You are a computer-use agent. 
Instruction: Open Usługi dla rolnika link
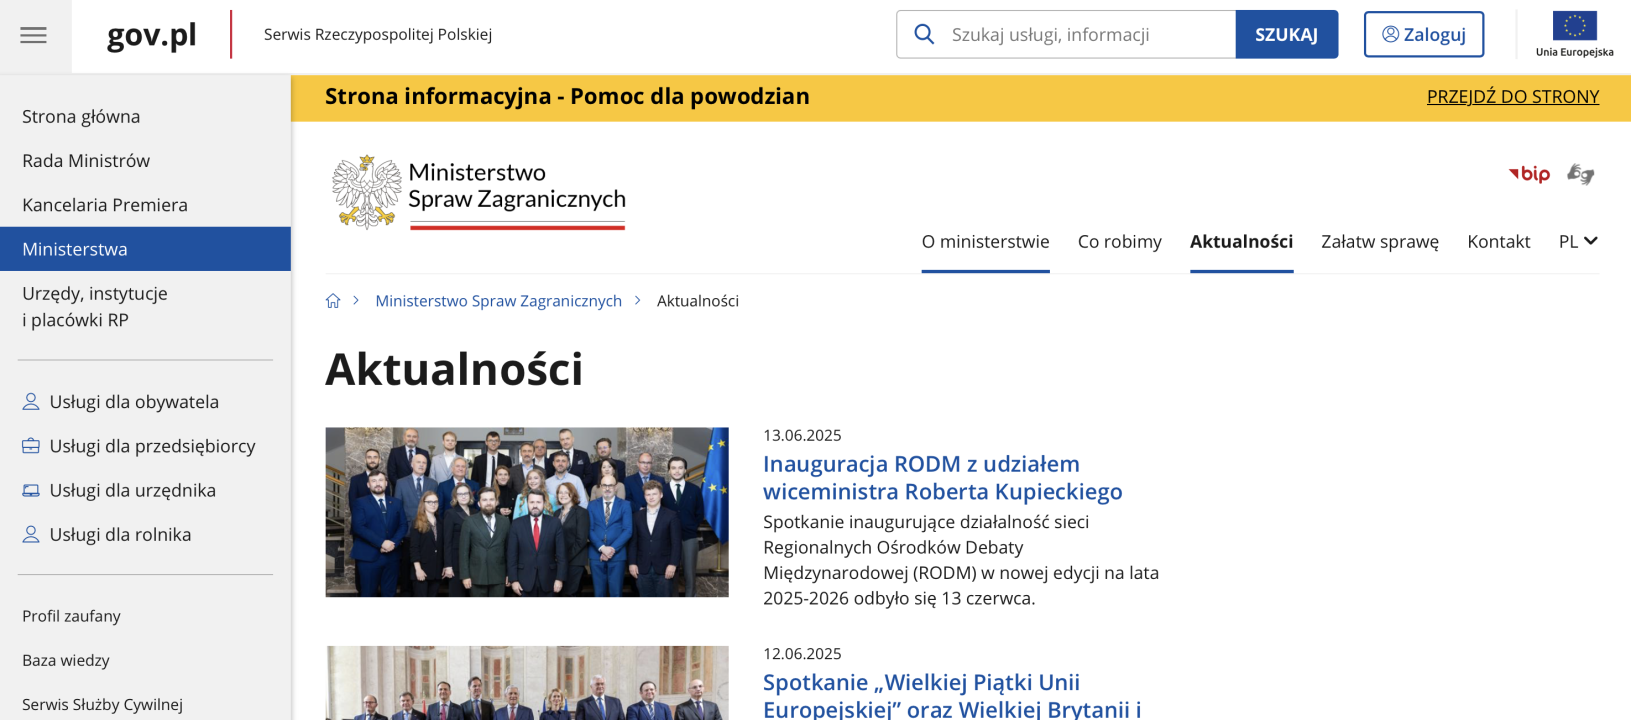coord(120,535)
